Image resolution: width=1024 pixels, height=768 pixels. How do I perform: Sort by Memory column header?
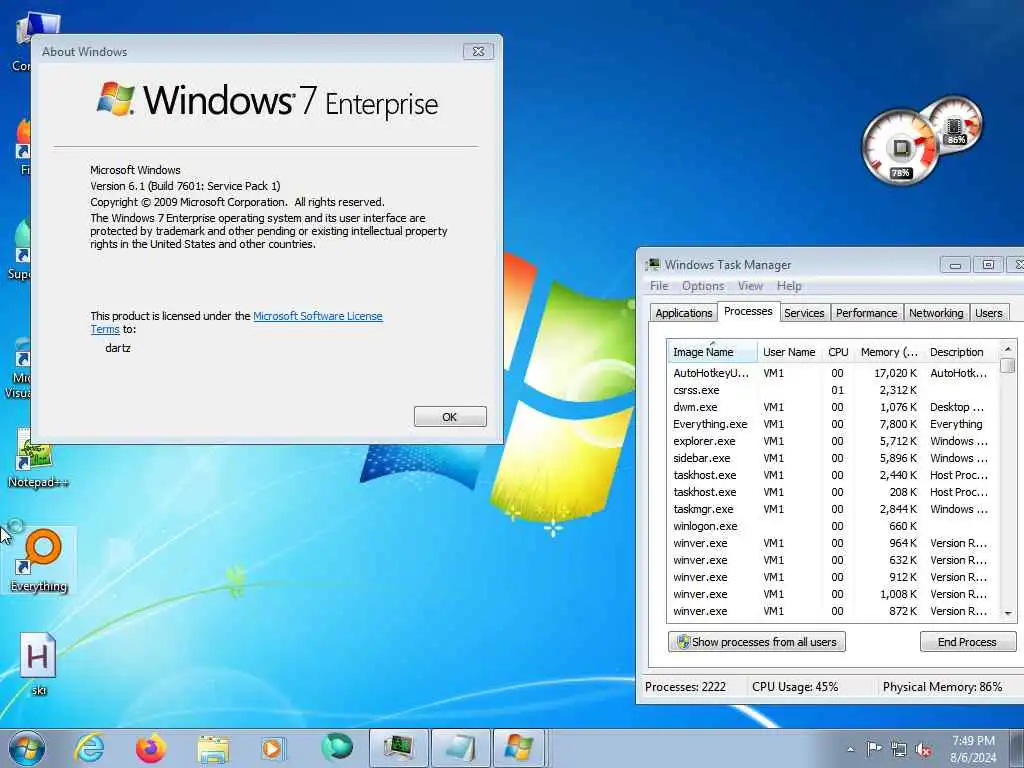pos(889,352)
